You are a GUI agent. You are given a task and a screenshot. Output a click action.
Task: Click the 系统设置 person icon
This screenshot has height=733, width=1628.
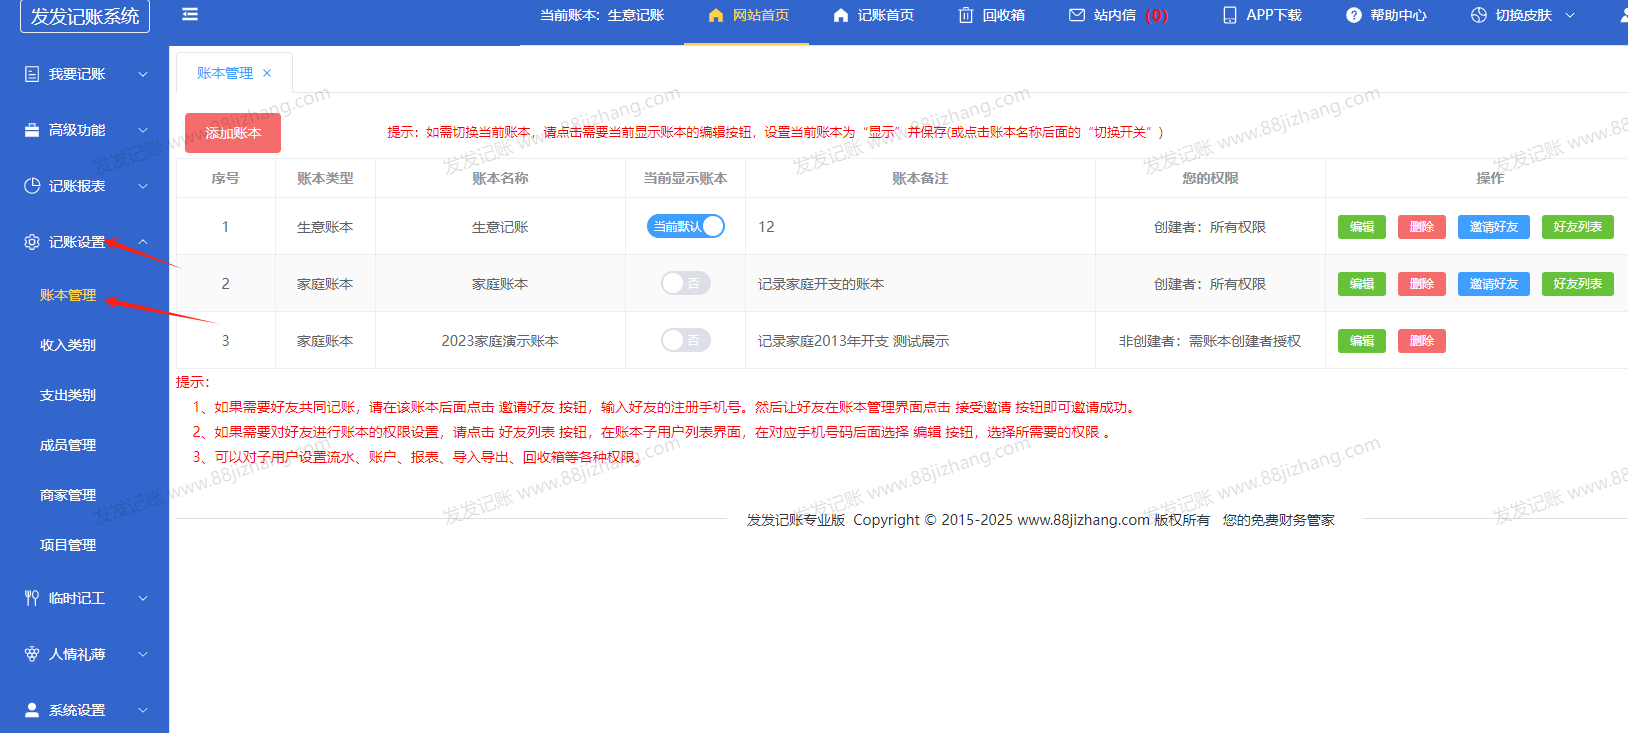(32, 710)
